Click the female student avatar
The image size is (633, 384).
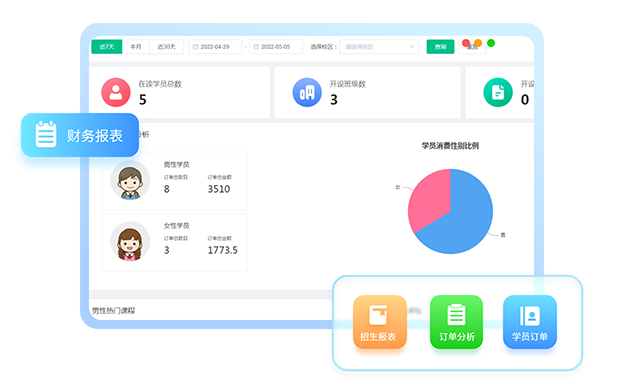[130, 241]
